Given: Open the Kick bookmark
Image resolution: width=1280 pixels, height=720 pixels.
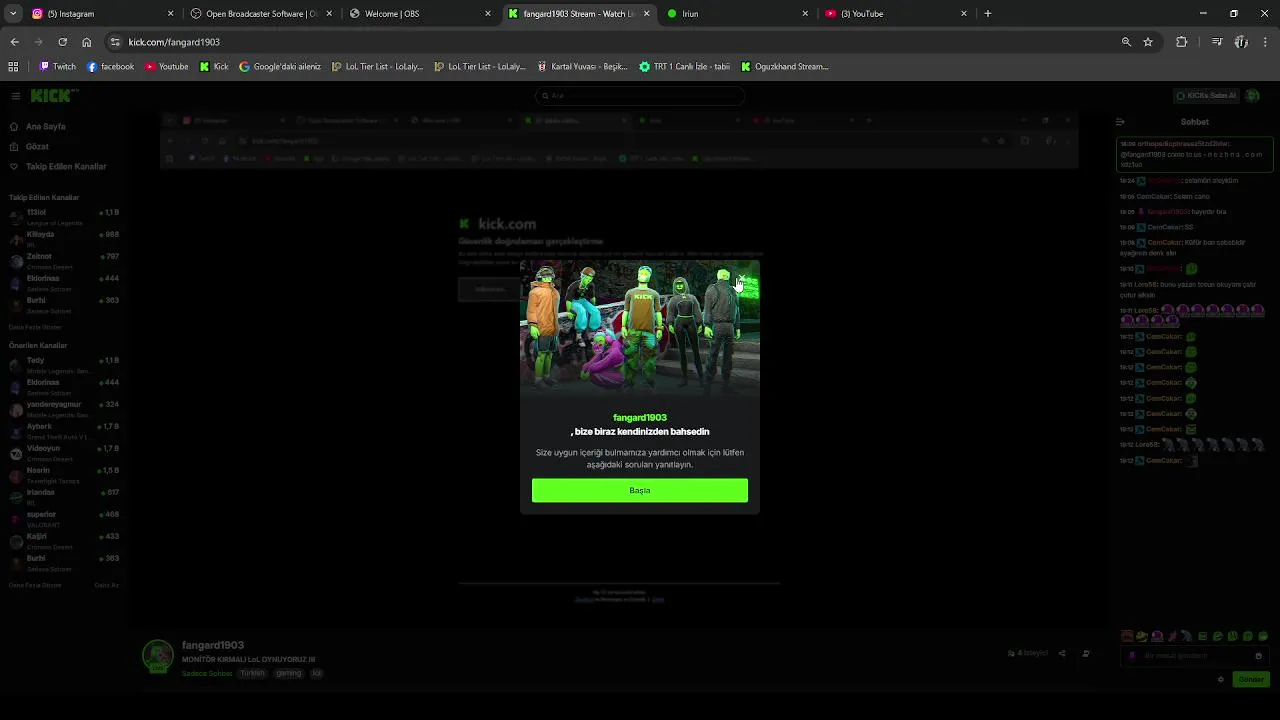Looking at the screenshot, I should coord(214,67).
